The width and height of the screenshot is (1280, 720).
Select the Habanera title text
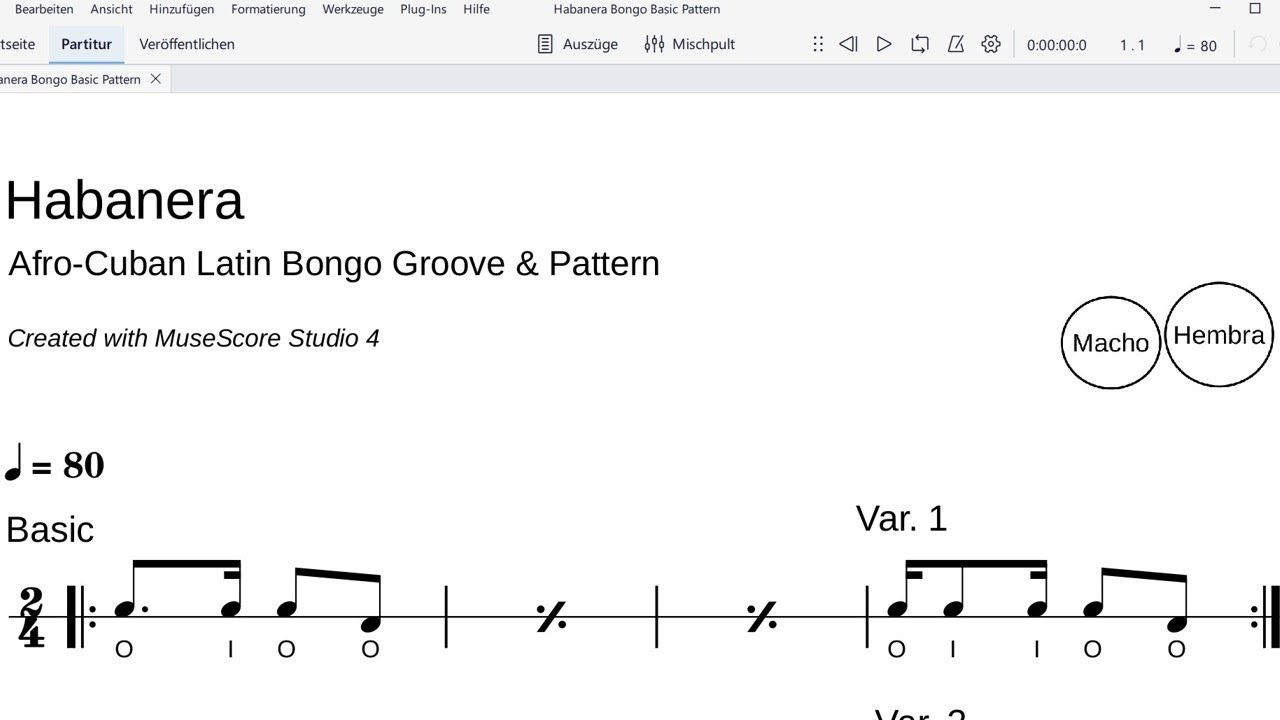tap(125, 200)
